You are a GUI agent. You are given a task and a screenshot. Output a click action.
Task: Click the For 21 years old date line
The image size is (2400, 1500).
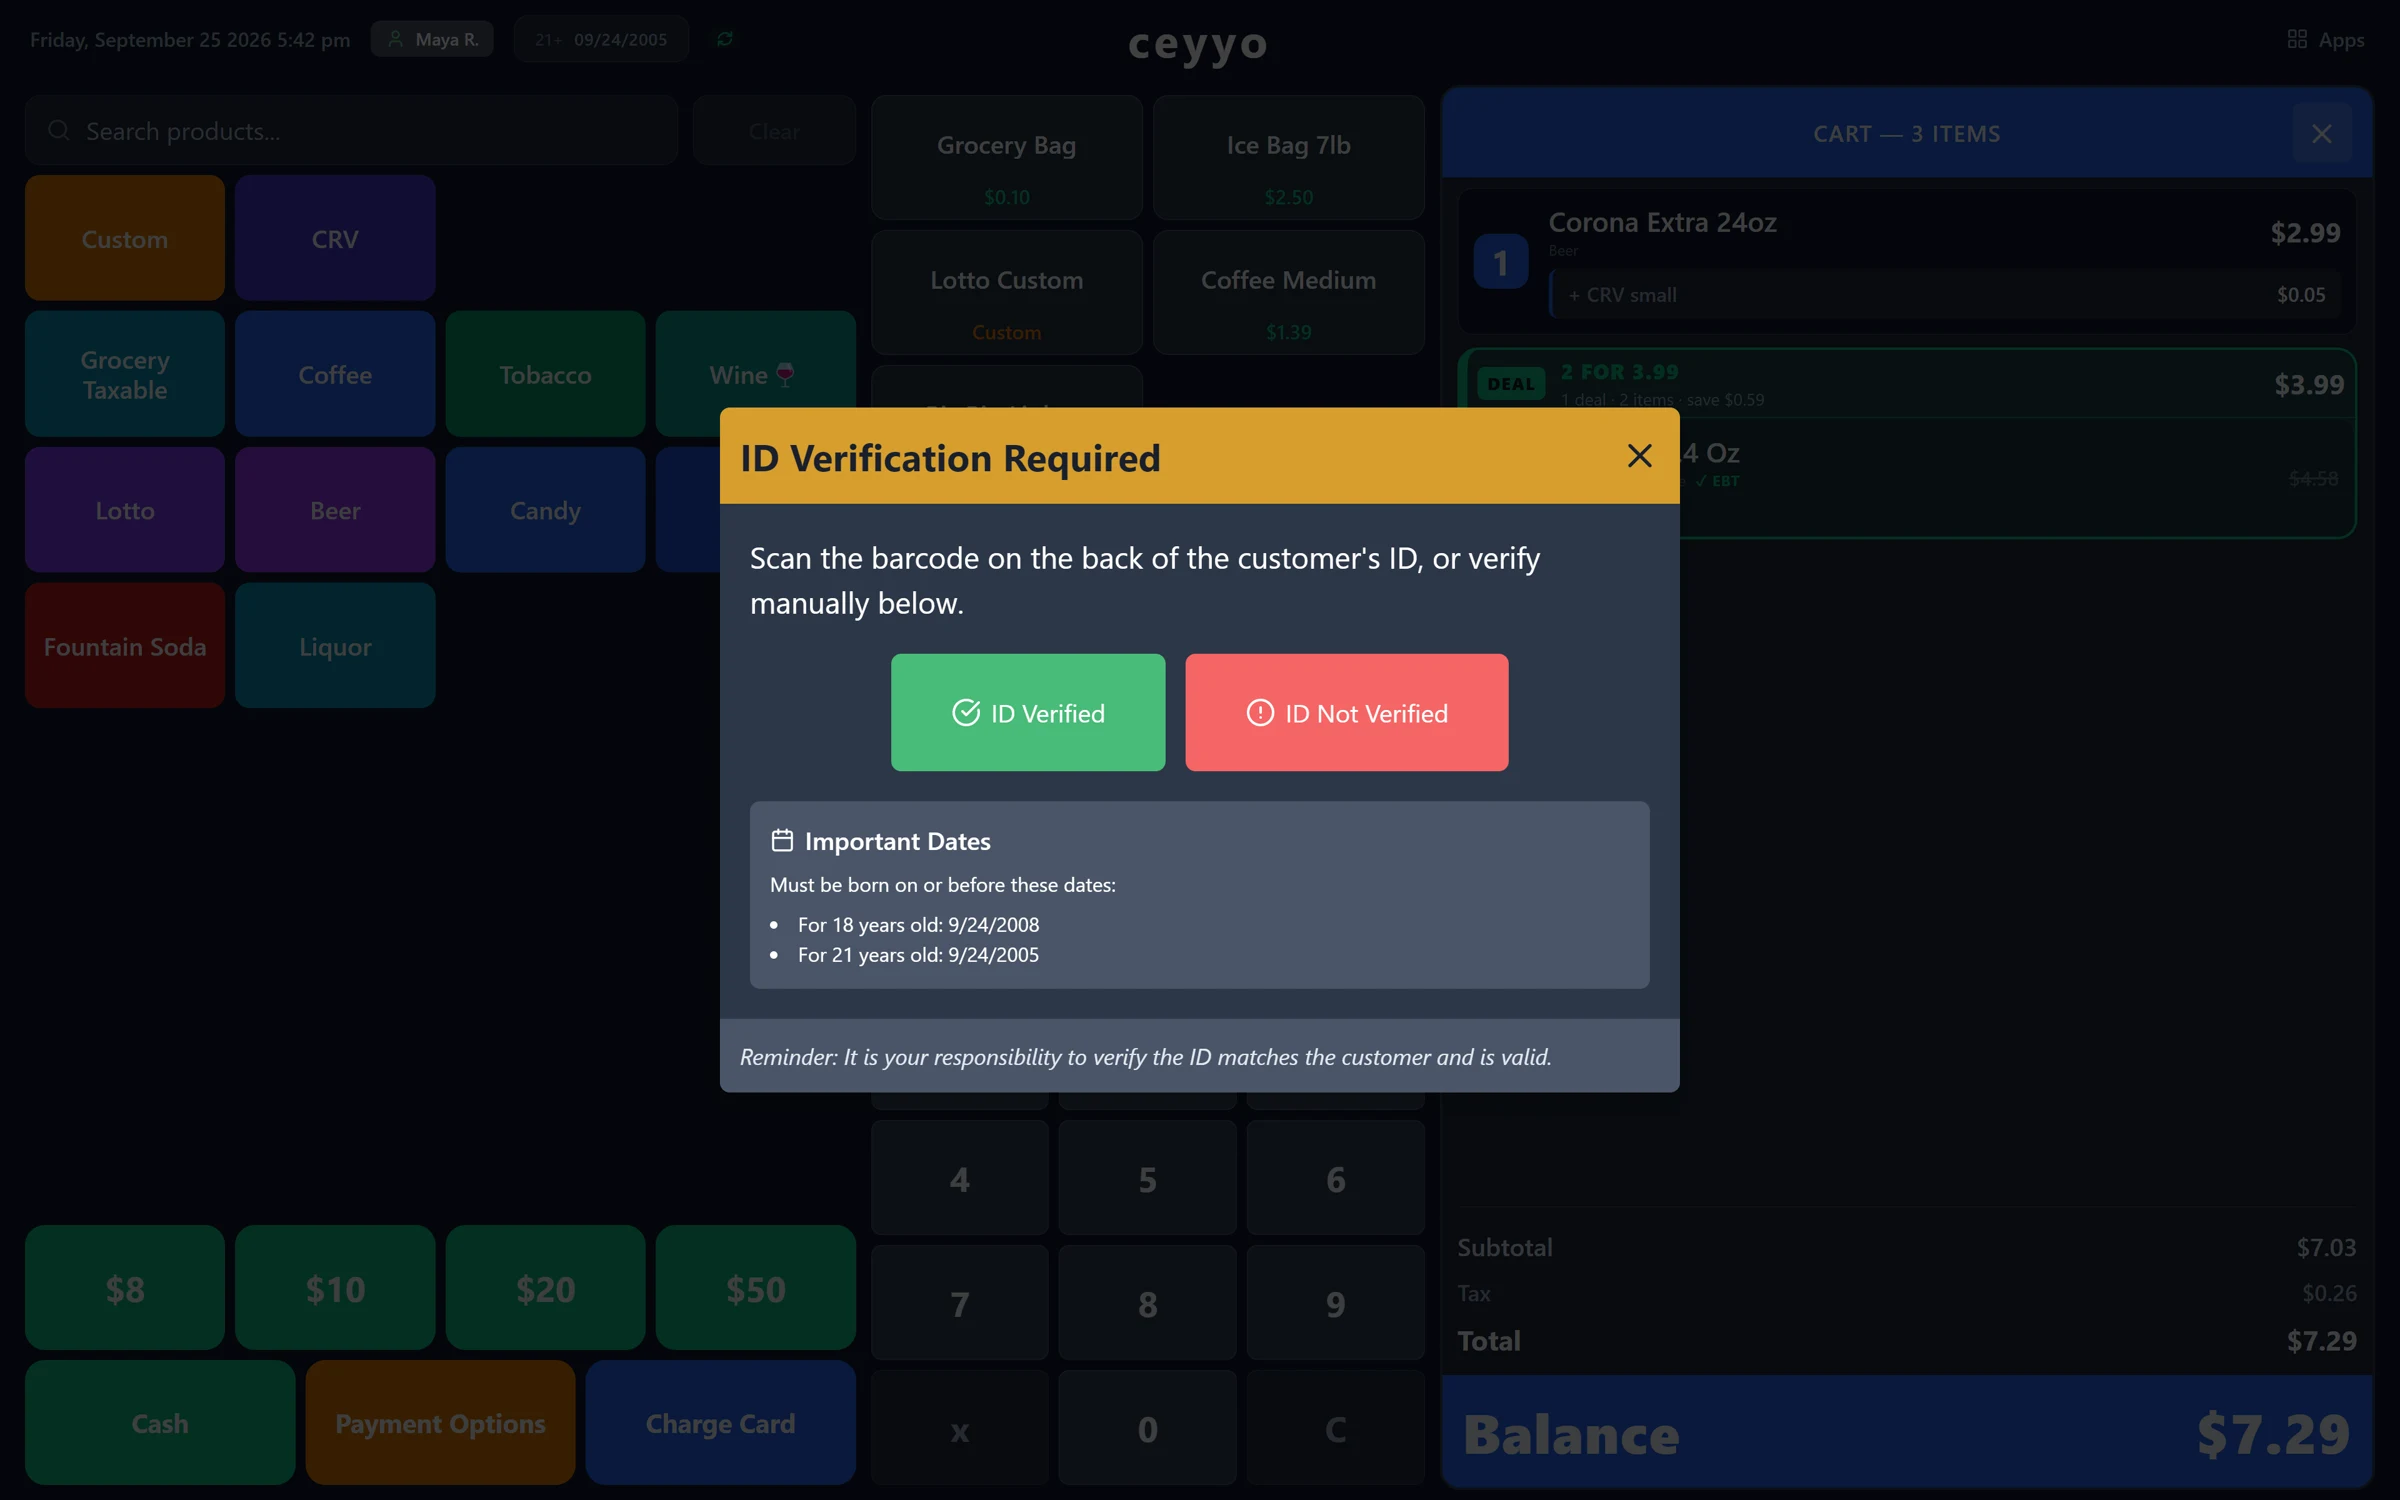(x=918, y=954)
